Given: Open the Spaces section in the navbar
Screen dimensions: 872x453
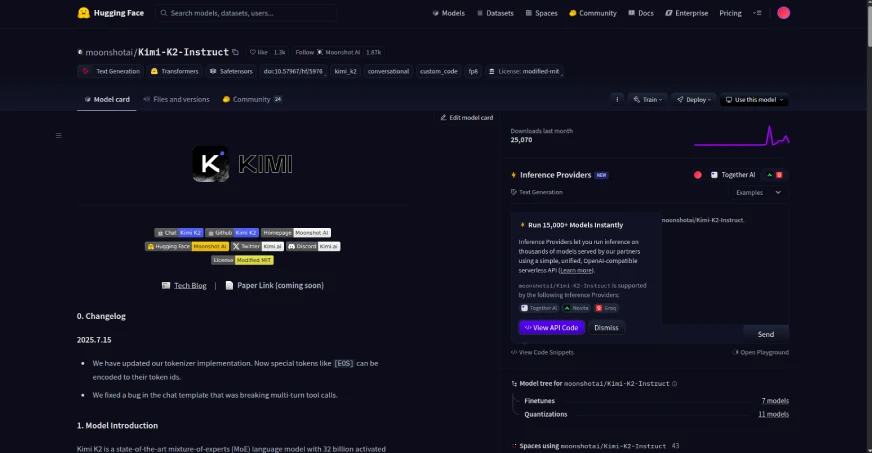Looking at the screenshot, I should [x=541, y=13].
